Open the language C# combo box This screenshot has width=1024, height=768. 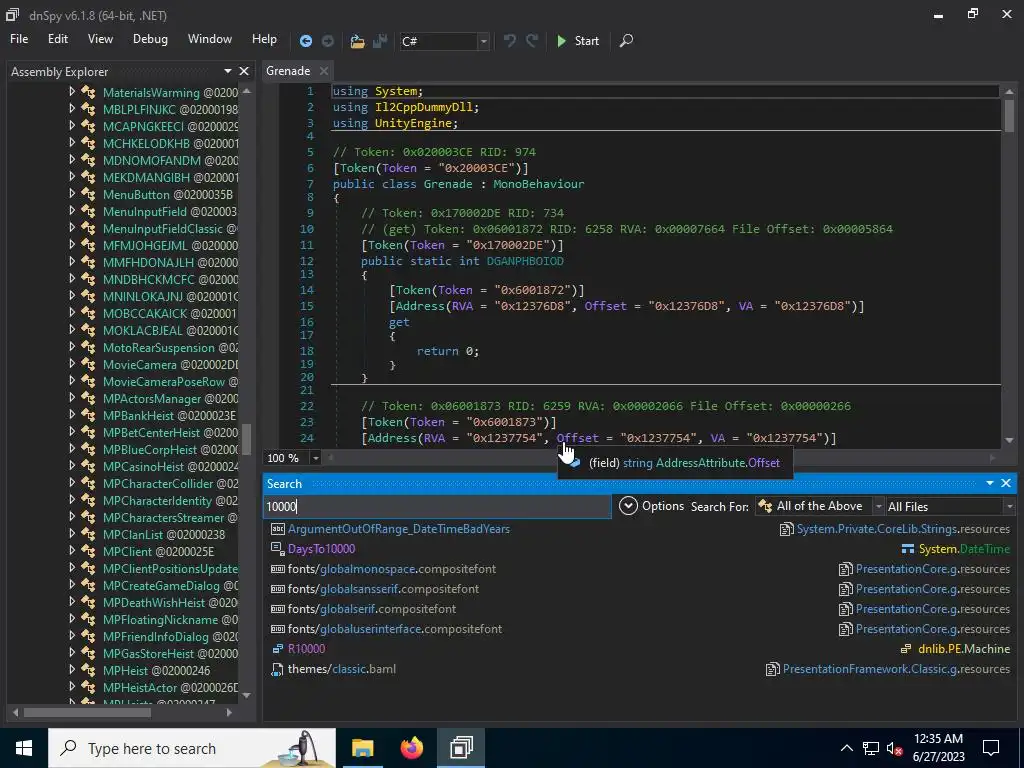[x=445, y=41]
